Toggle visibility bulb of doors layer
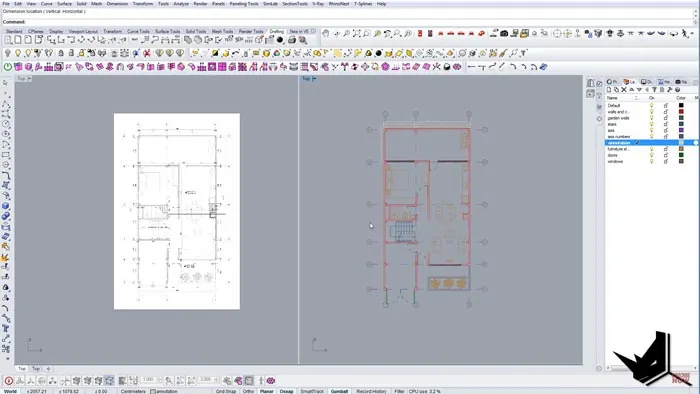The height and width of the screenshot is (394, 700). tap(651, 155)
